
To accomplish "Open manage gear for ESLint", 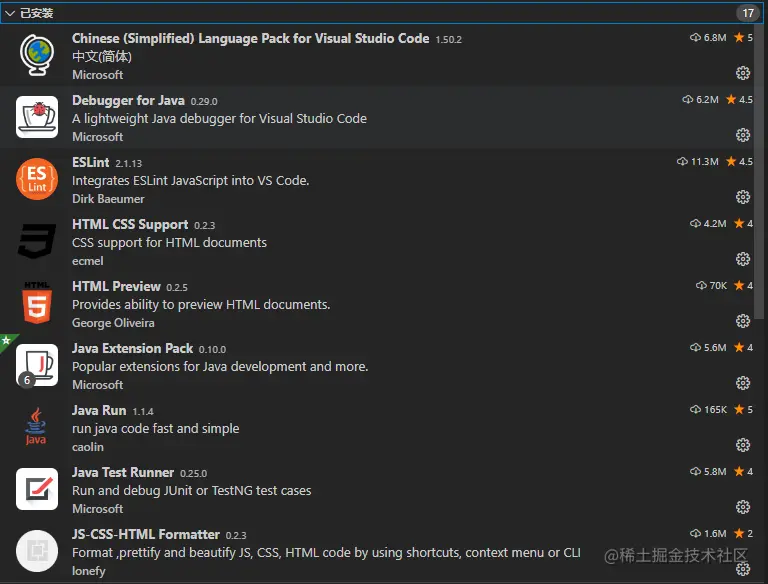I will pos(743,197).
